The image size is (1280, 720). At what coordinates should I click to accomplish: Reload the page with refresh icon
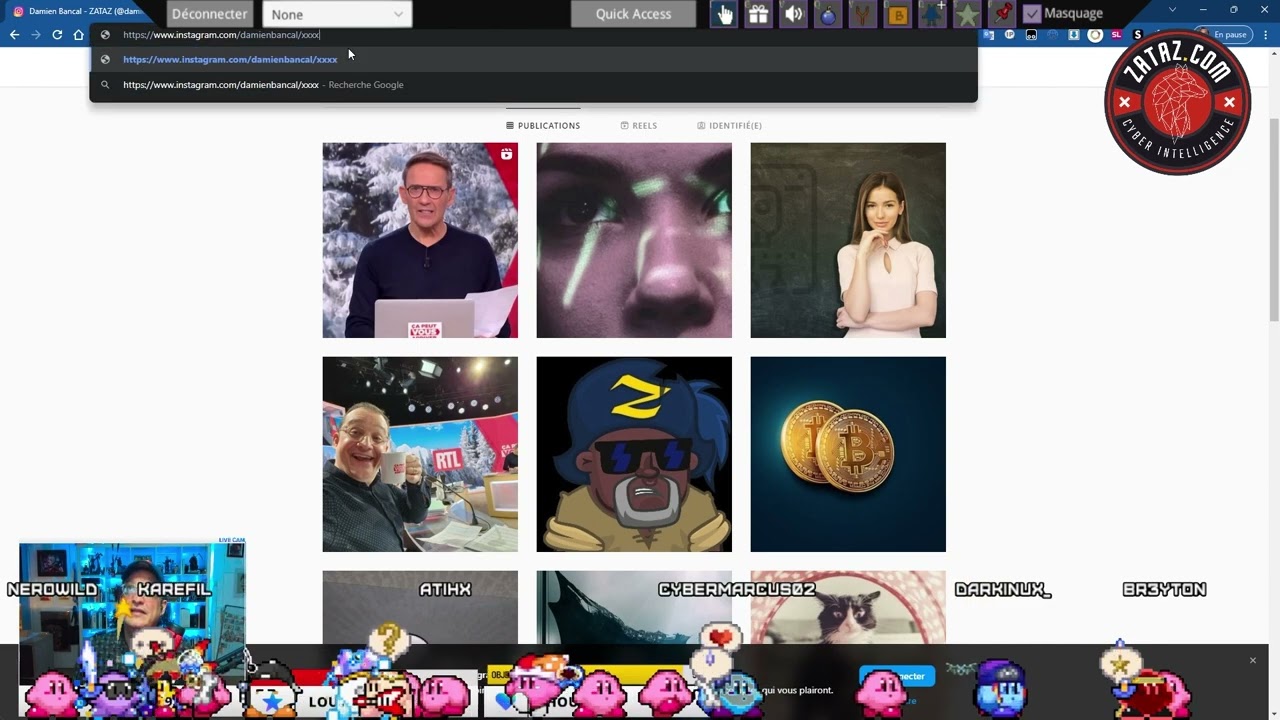pyautogui.click(x=57, y=35)
